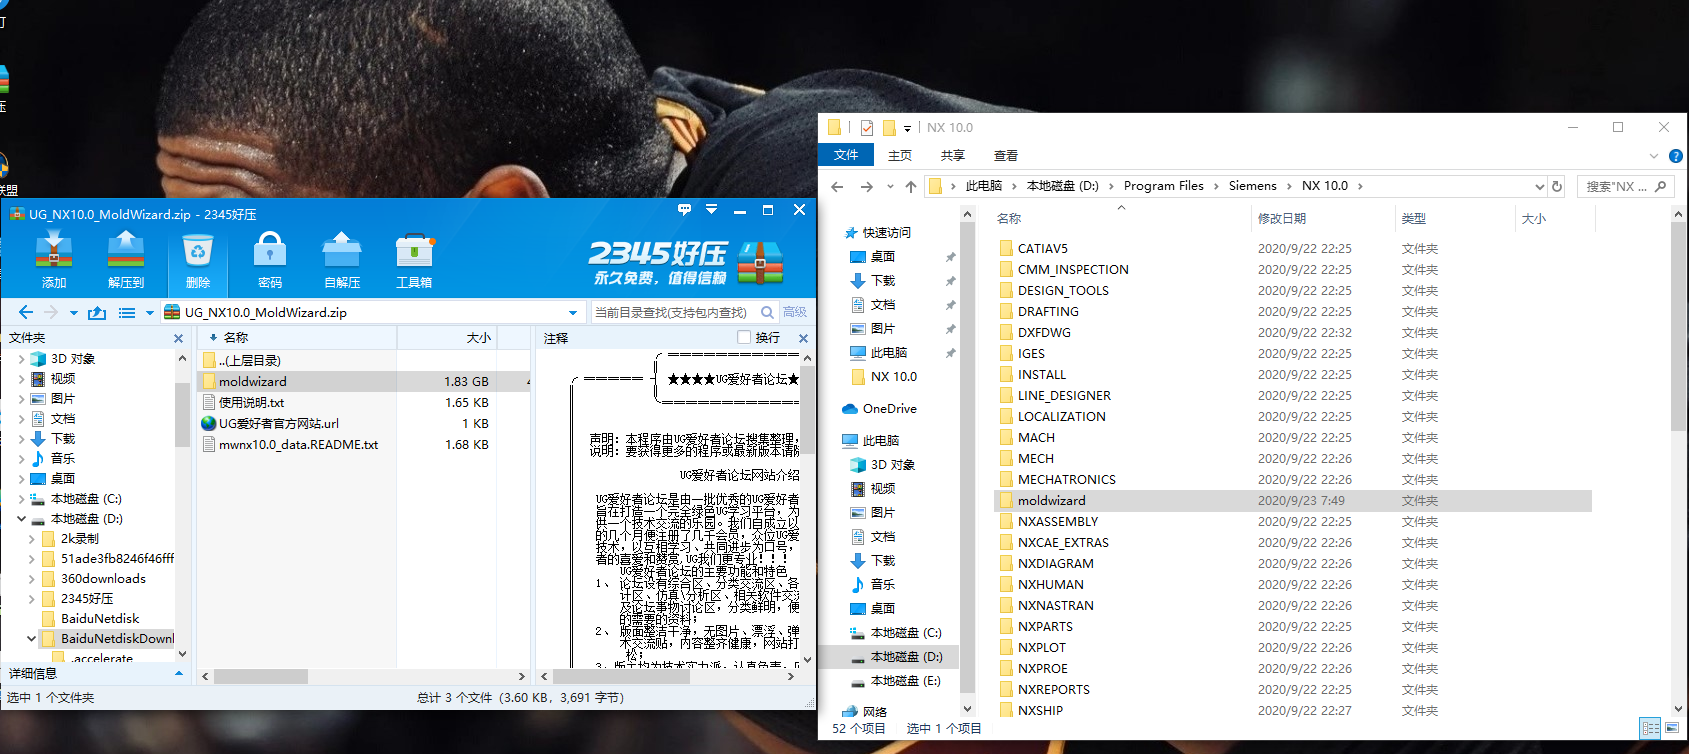
Task: Click the 删除 (Delete) recycle icon
Action: (198, 260)
